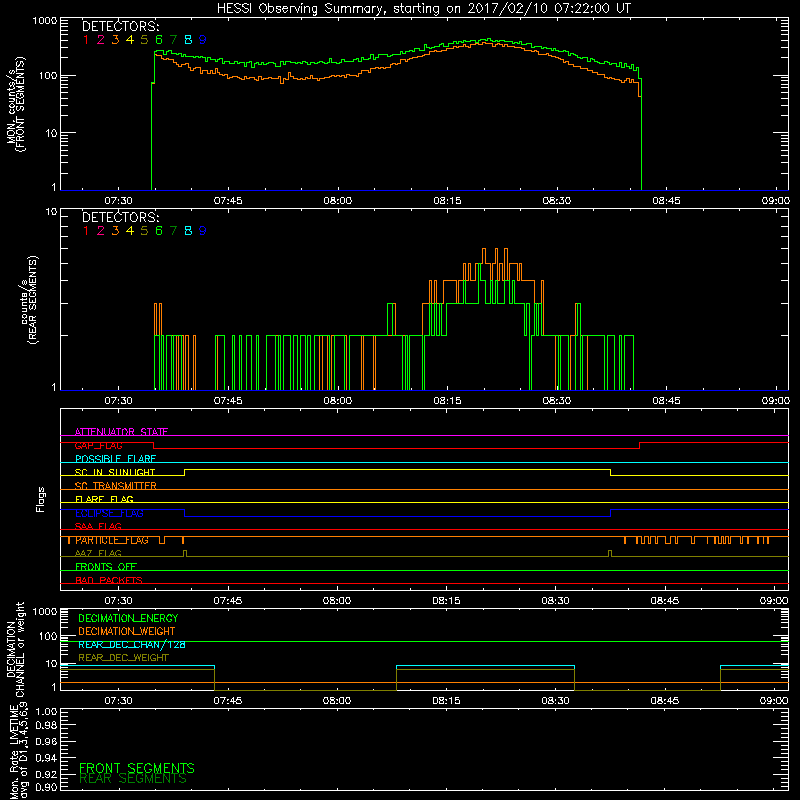Click orange detector '3' in the front segments legend
The image size is (800, 800).
[115, 40]
